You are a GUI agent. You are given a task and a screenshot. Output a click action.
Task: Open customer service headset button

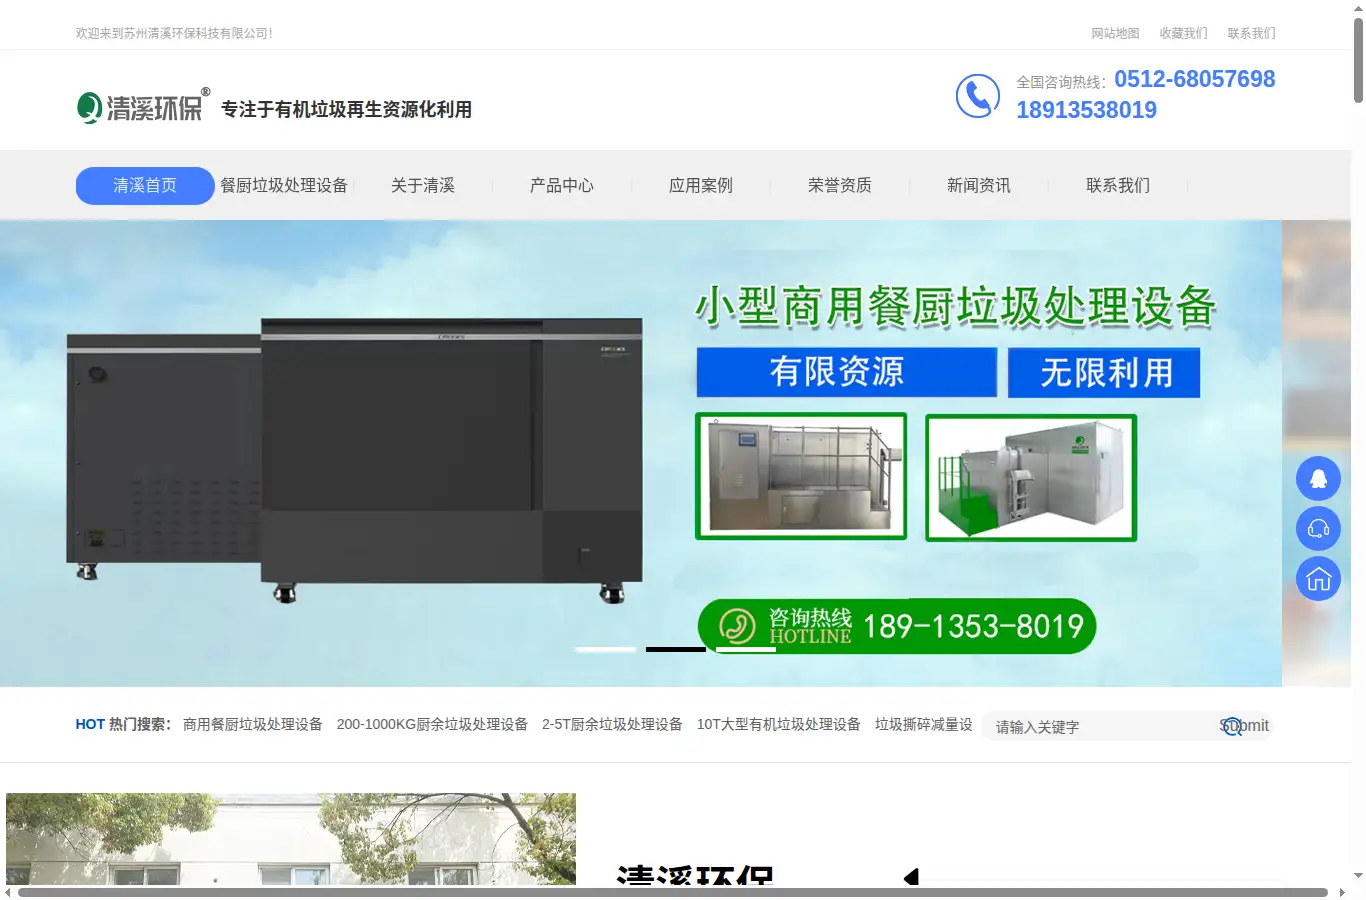click(x=1318, y=529)
